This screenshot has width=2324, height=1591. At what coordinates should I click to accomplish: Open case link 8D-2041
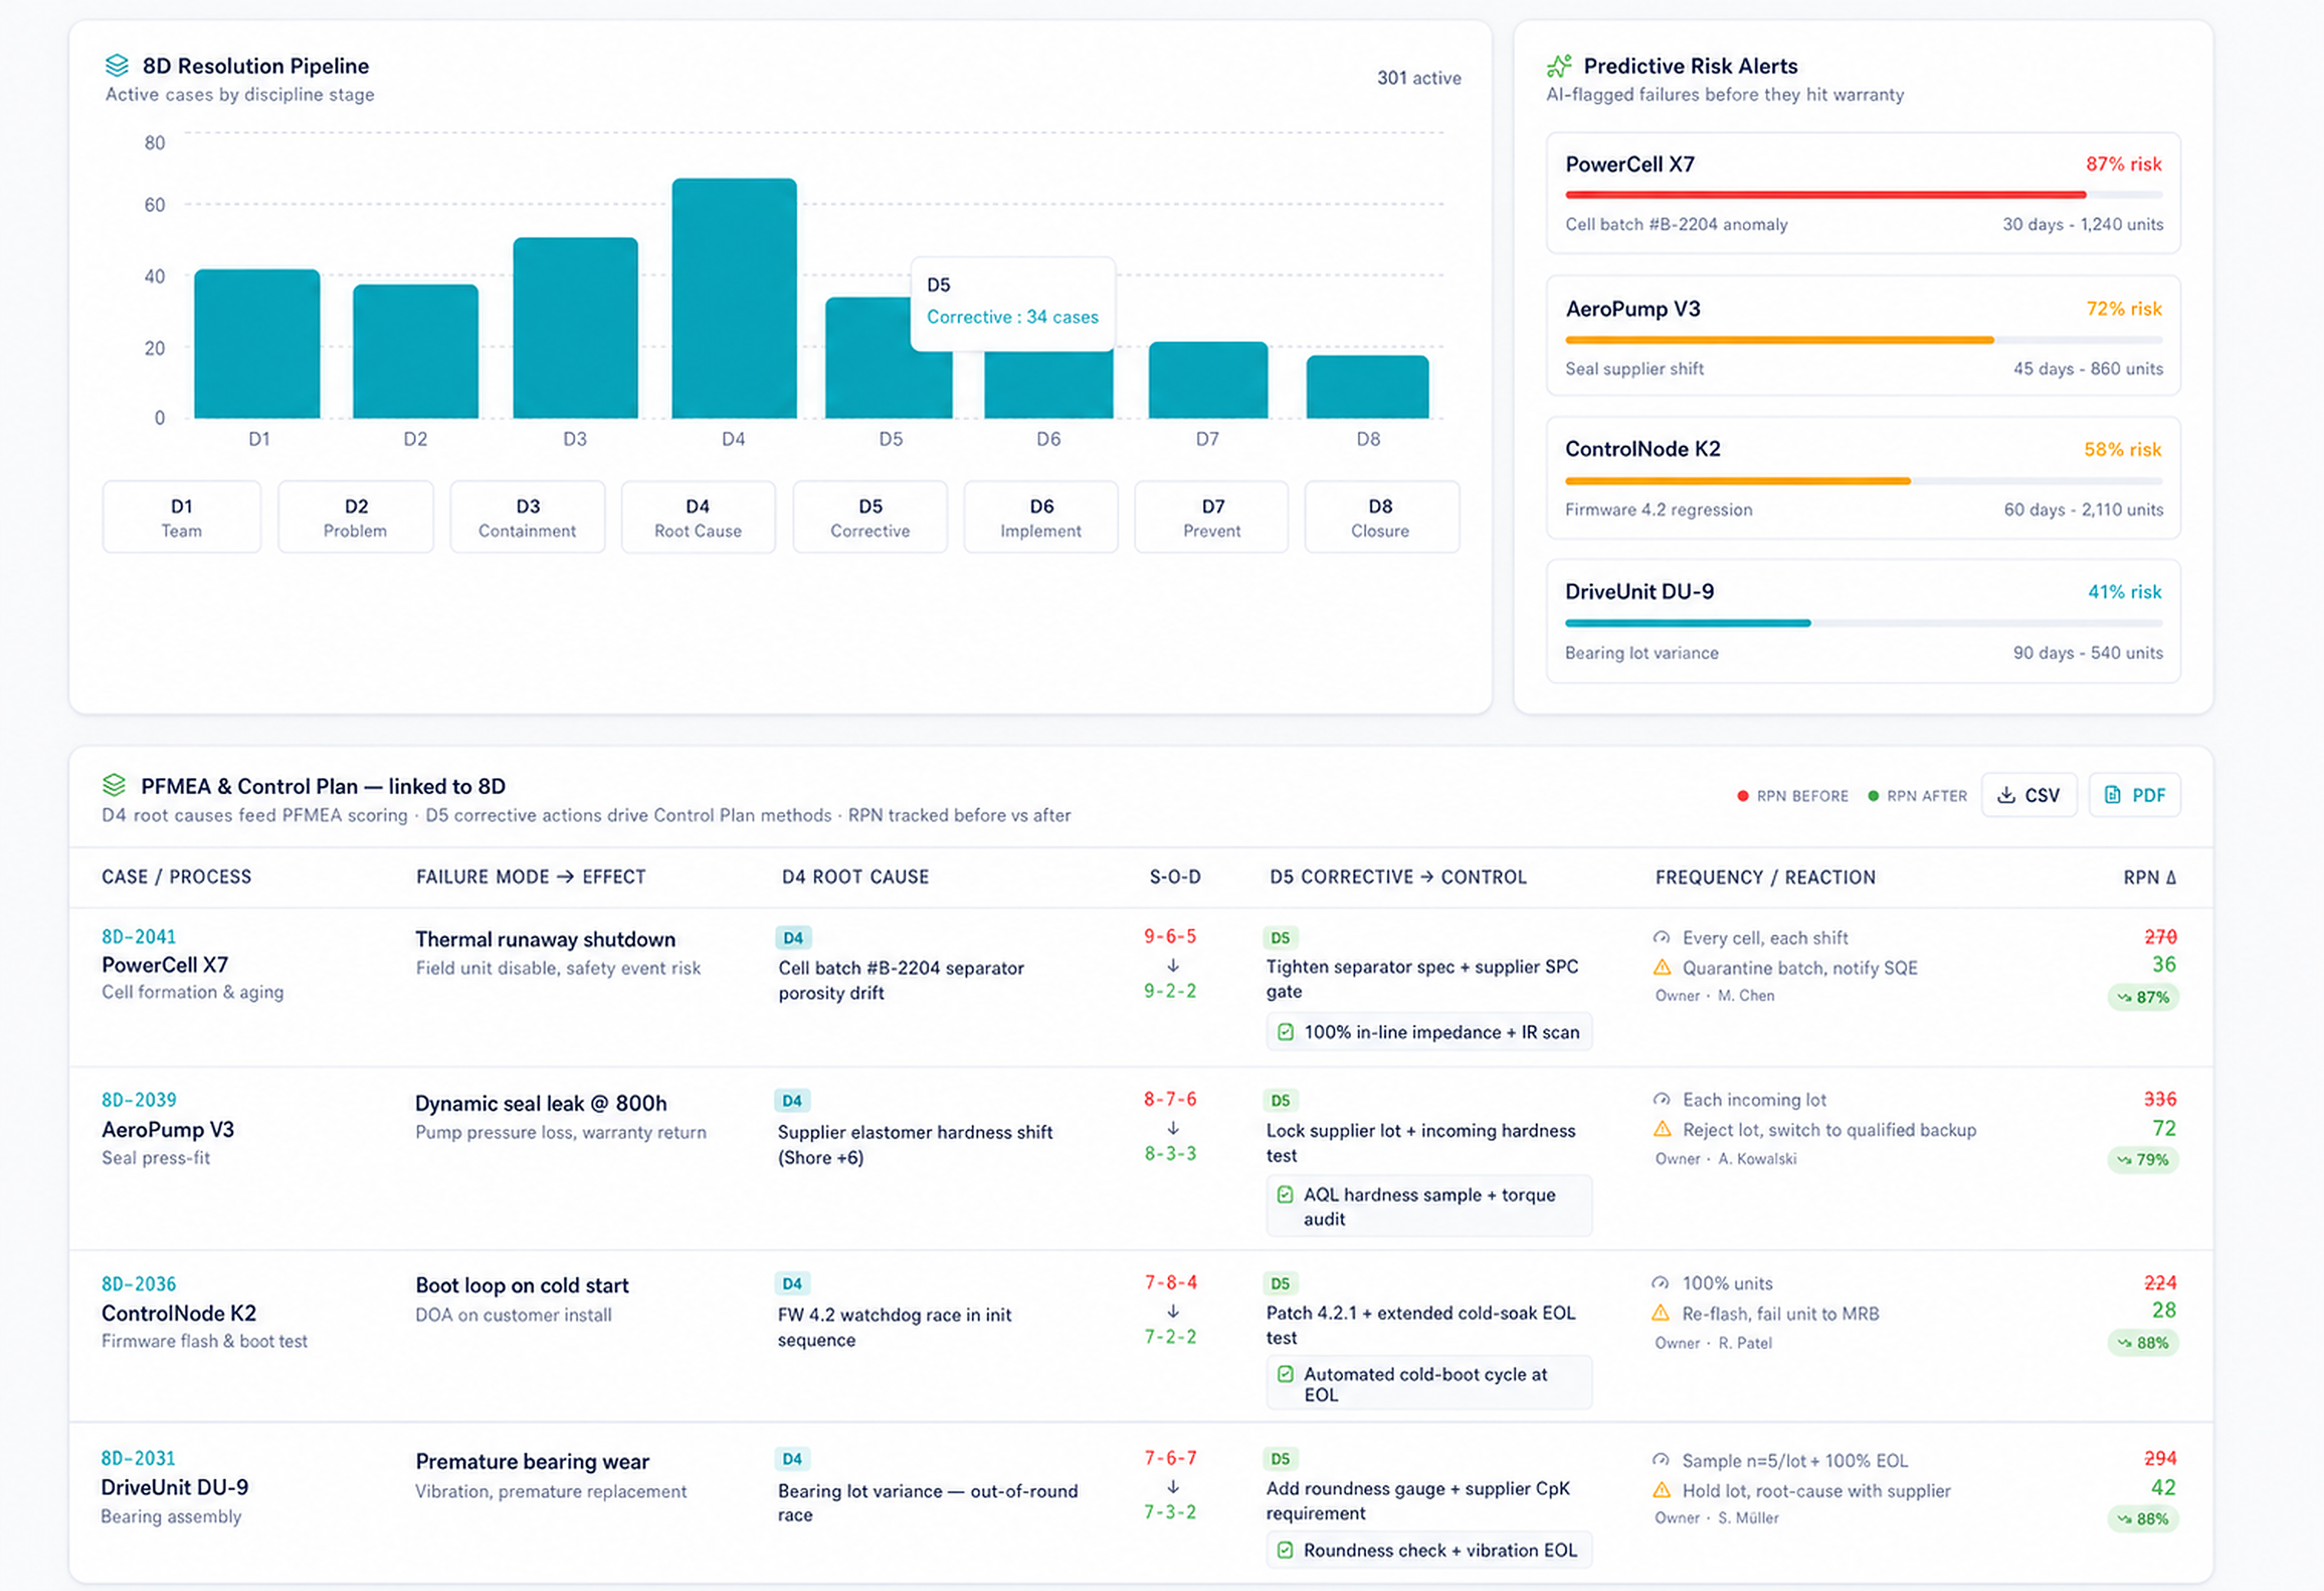(x=139, y=937)
